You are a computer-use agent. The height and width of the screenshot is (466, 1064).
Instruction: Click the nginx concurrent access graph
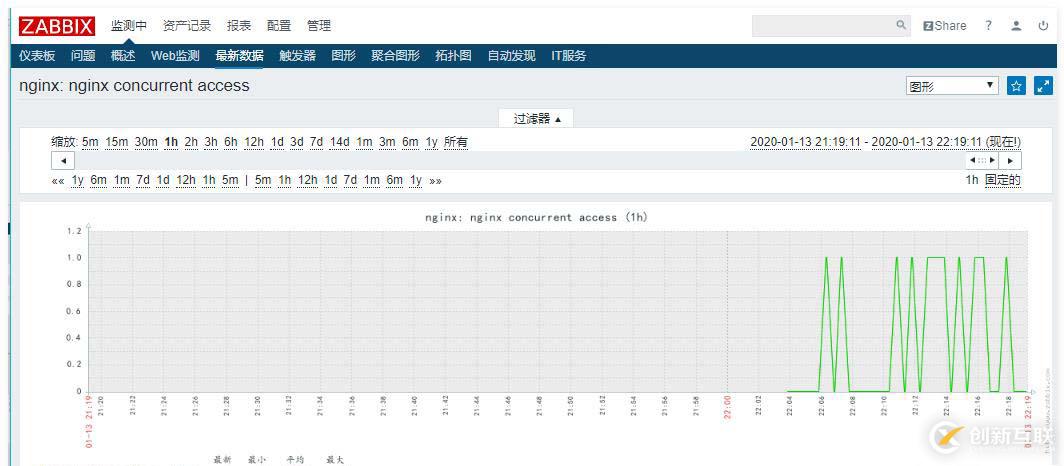coord(558,311)
